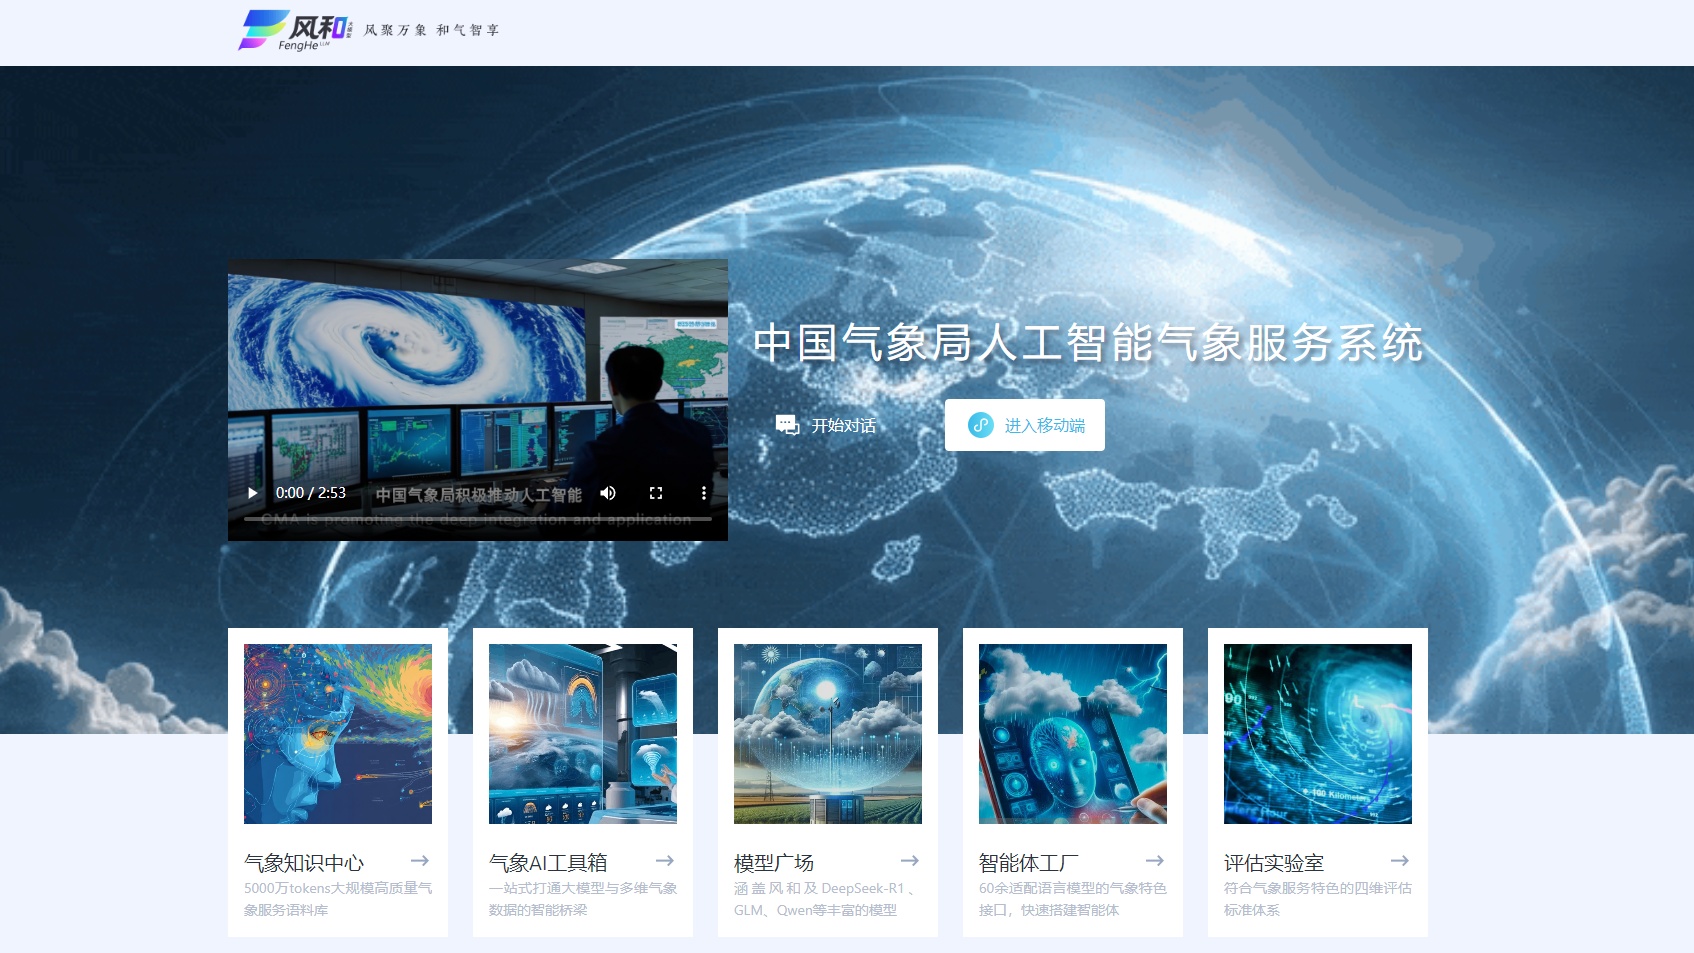The width and height of the screenshot is (1694, 953).
Task: Click the 智能体工厂 thumbnail image
Action: [1072, 733]
